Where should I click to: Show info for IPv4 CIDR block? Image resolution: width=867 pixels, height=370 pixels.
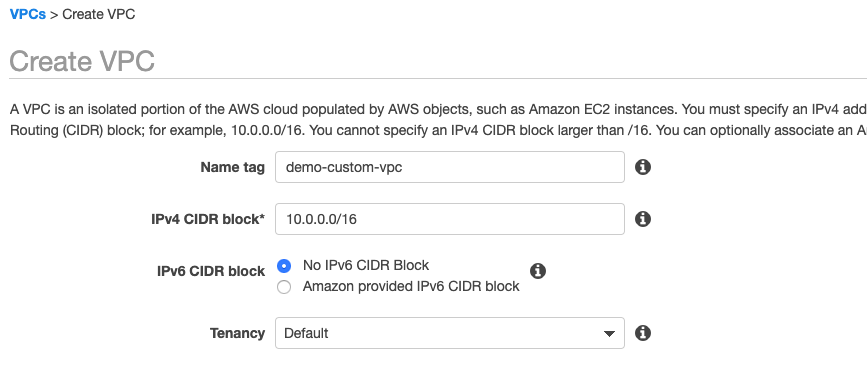coord(643,219)
